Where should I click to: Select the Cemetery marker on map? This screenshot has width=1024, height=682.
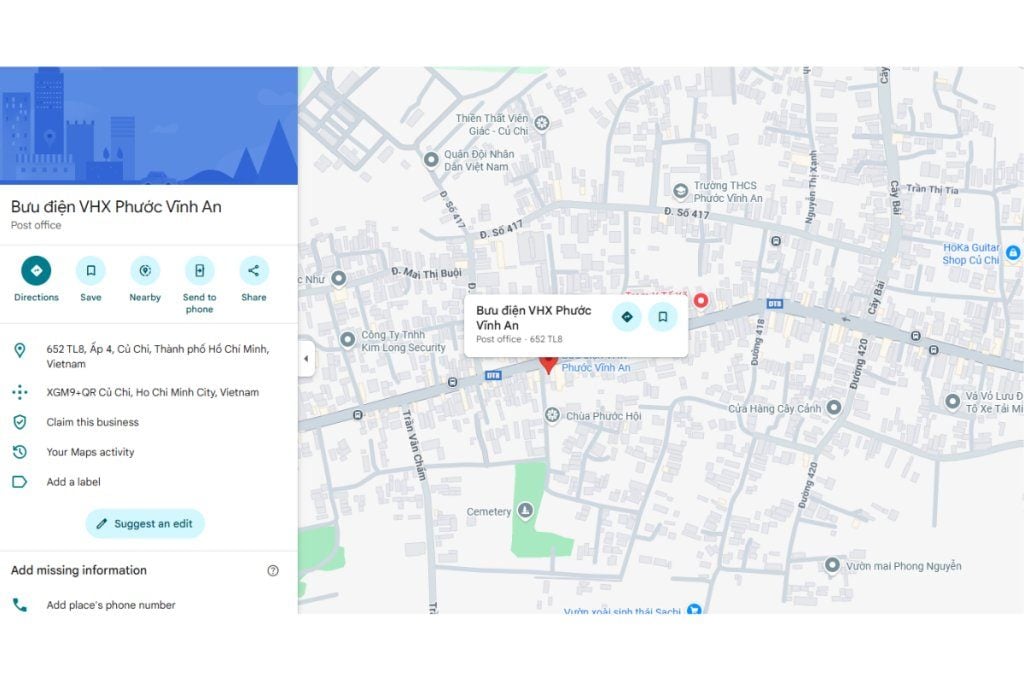tap(525, 512)
